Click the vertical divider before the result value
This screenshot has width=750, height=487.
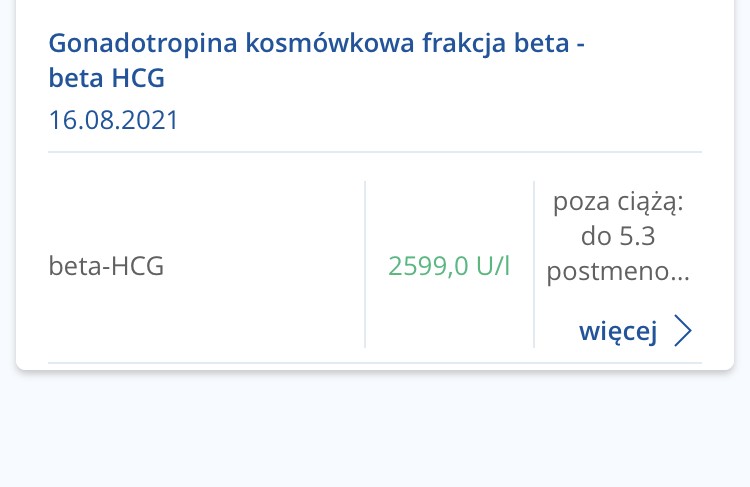coord(365,265)
